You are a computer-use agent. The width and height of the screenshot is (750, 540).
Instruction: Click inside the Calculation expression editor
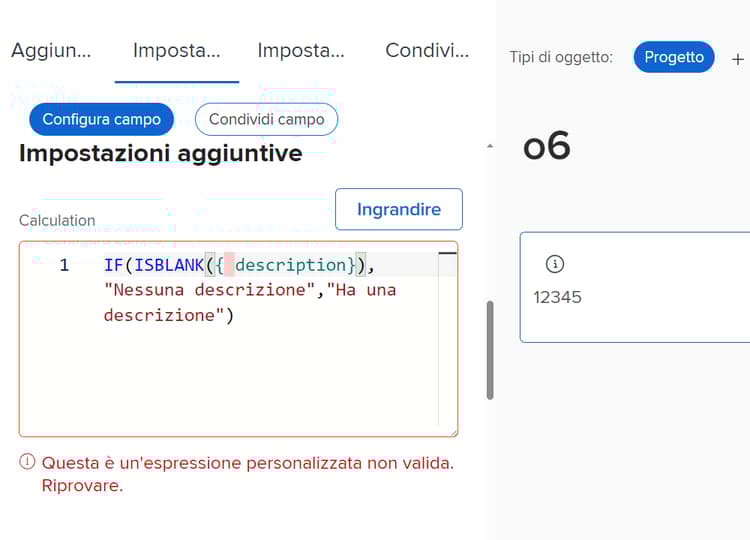point(238,339)
